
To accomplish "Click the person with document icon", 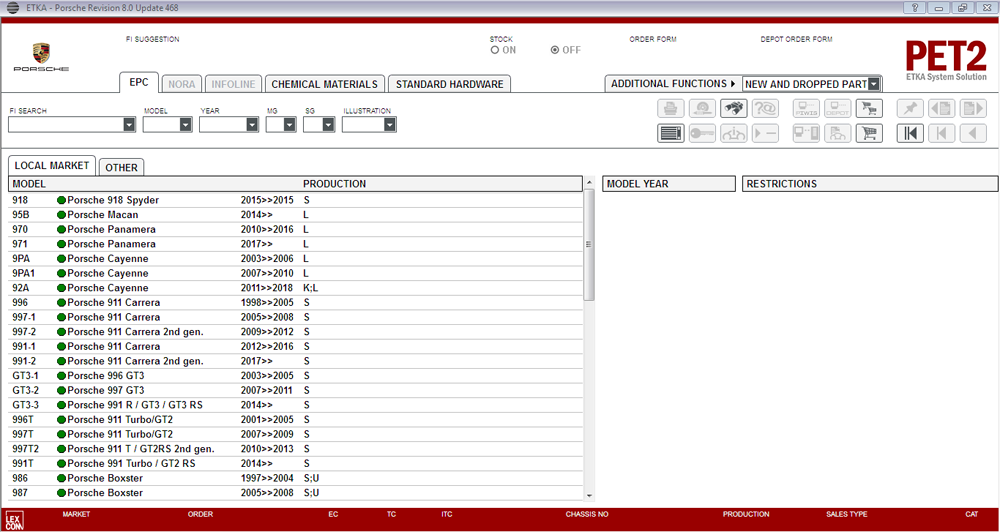I will (837, 133).
